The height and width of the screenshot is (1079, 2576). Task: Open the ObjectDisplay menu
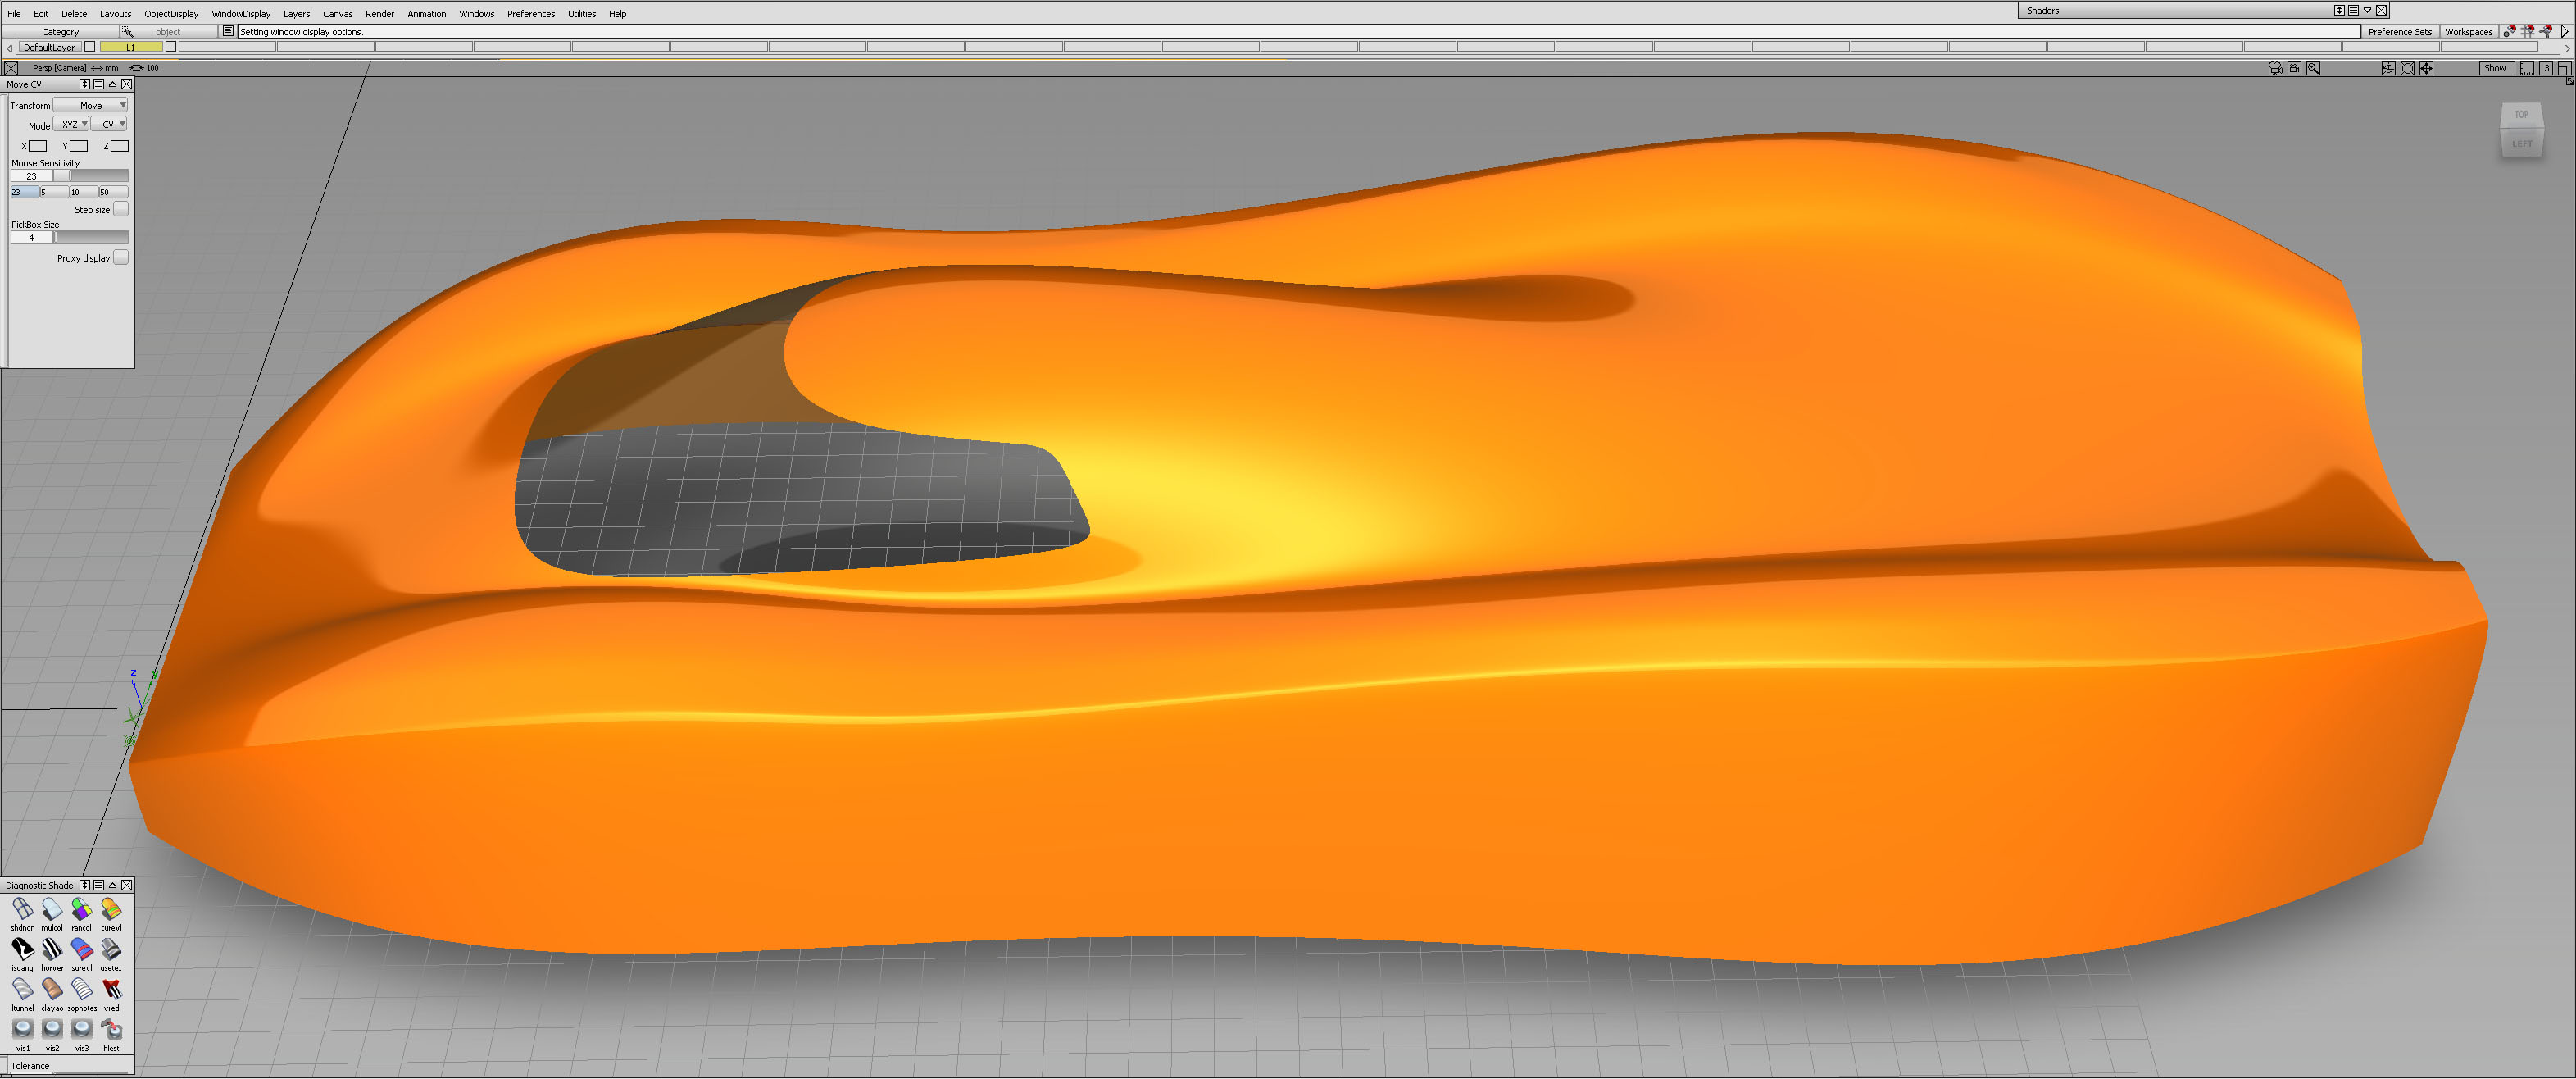pyautogui.click(x=171, y=14)
